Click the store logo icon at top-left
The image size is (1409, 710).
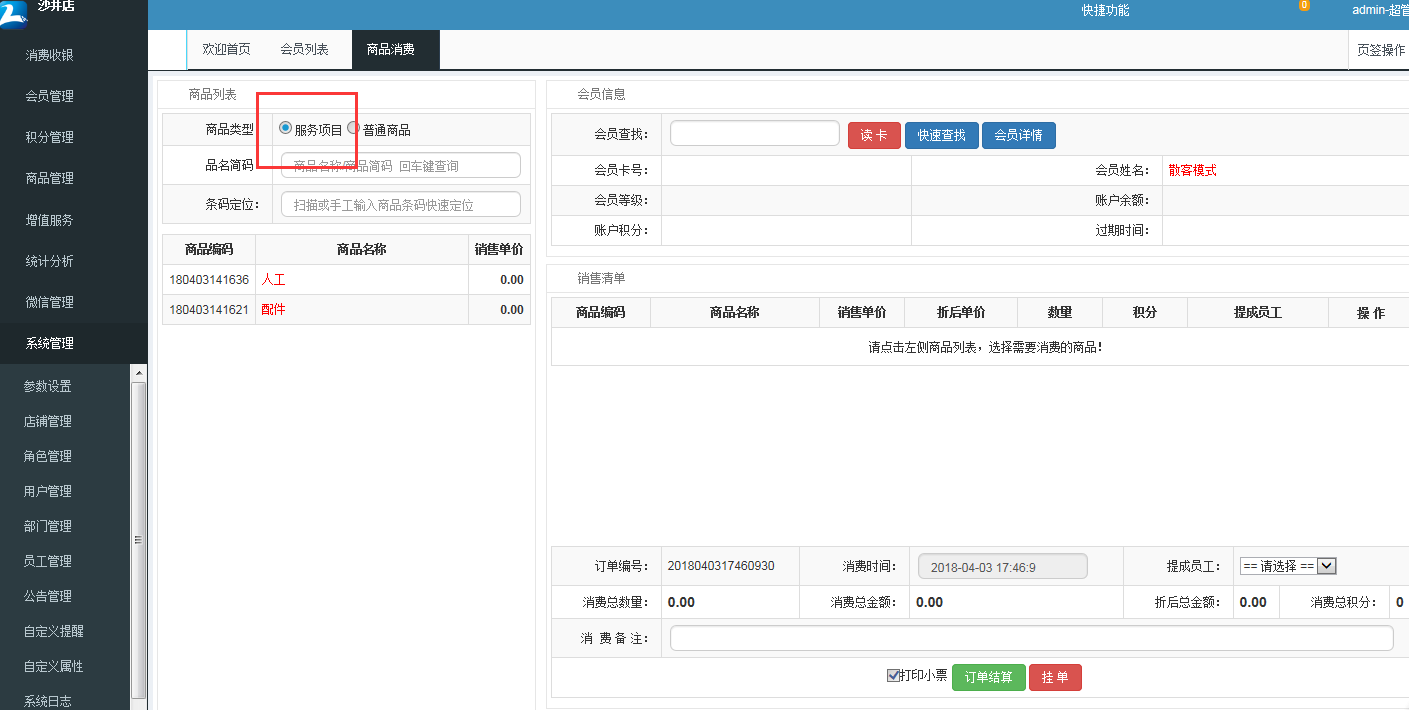point(14,12)
